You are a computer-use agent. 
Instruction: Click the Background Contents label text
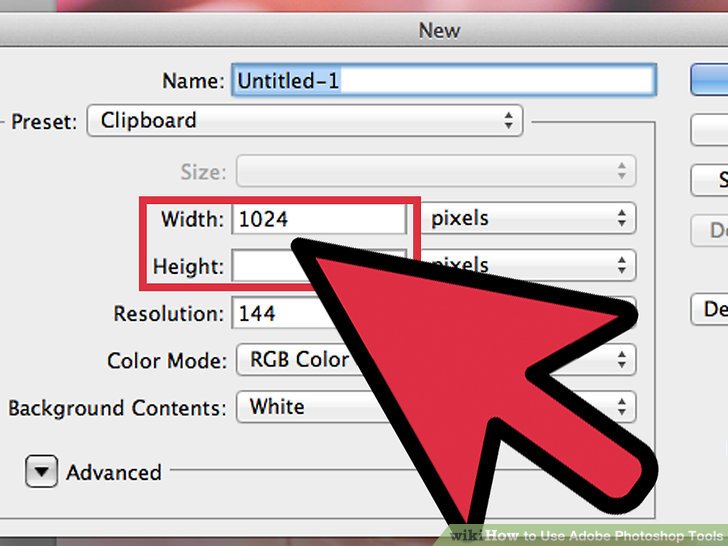click(117, 408)
